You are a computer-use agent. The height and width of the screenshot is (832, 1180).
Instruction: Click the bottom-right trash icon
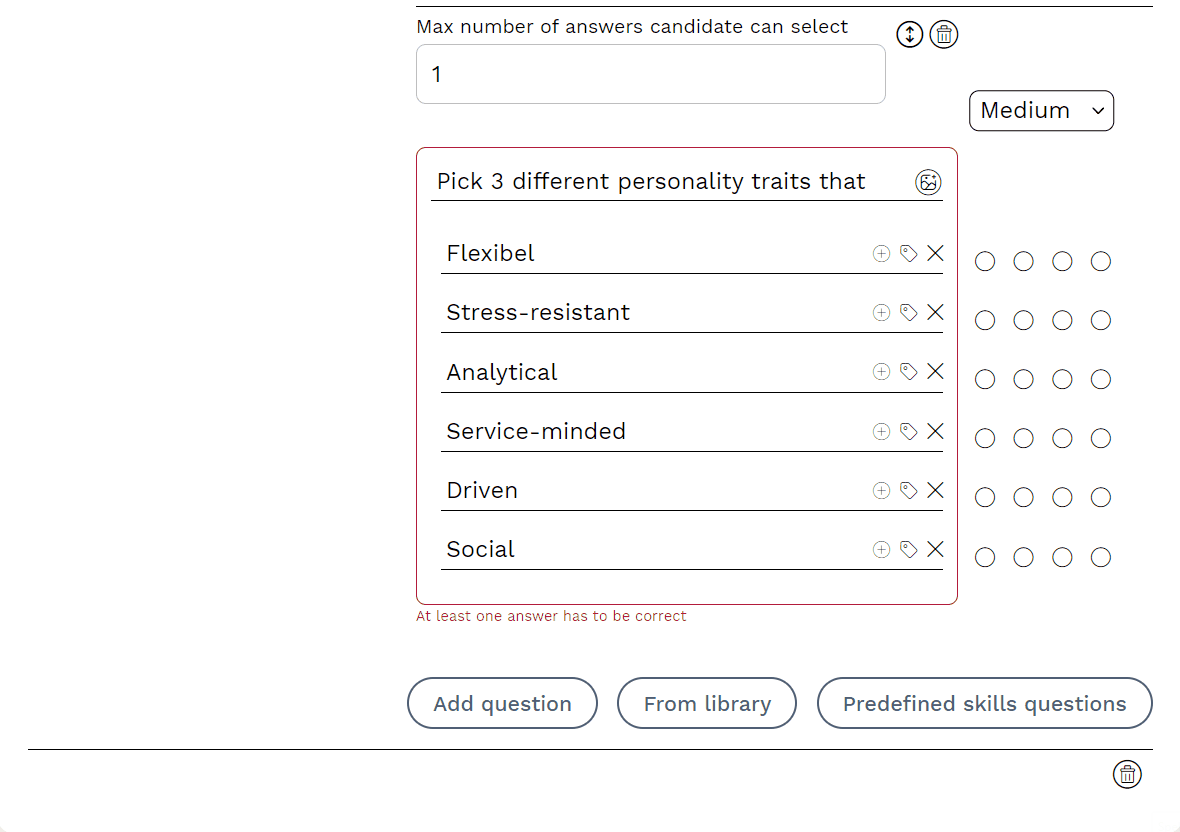1127,774
